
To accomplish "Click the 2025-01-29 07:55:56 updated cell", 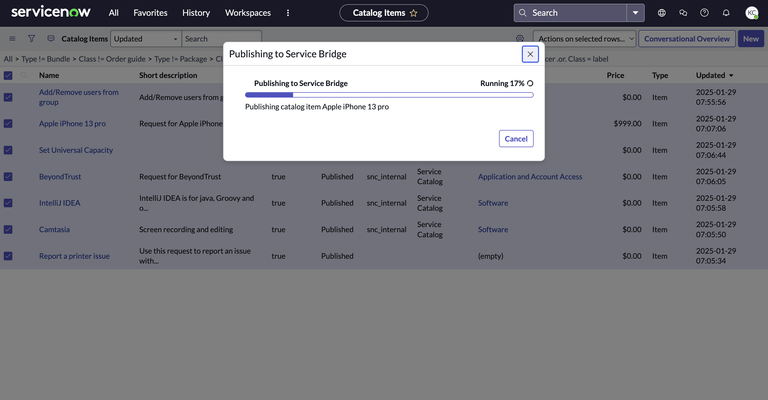I will 716,97.
